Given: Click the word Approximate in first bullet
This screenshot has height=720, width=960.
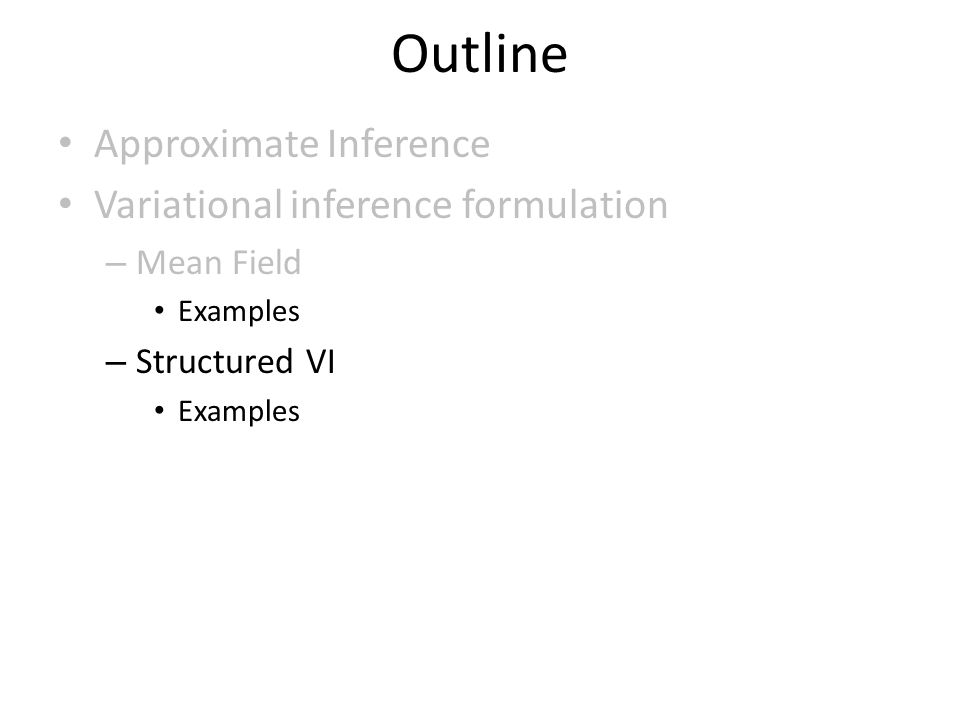Looking at the screenshot, I should pyautogui.click(x=206, y=146).
